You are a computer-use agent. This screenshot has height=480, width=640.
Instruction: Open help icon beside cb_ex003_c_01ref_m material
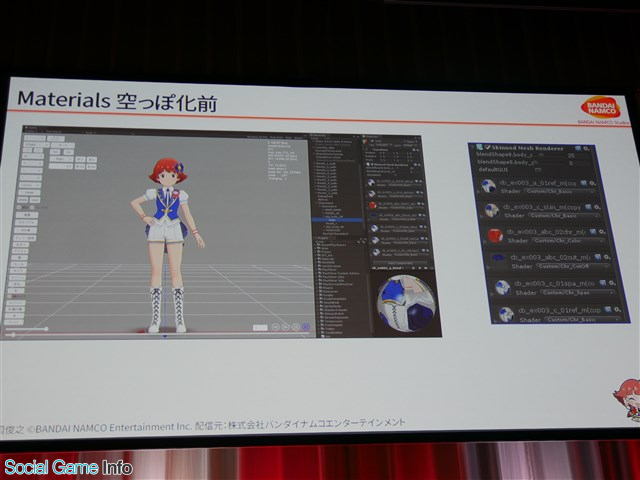point(608,309)
